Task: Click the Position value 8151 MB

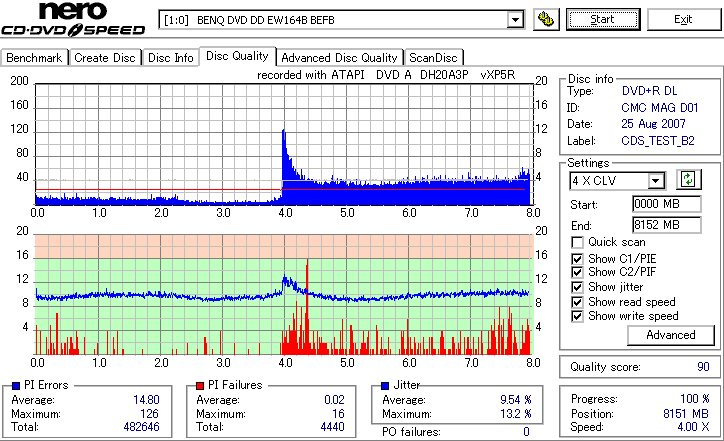Action: 686,413
